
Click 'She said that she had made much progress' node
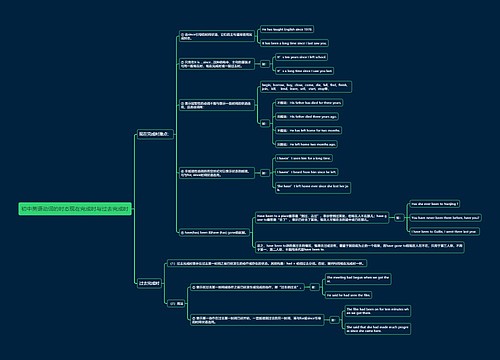click(378, 329)
